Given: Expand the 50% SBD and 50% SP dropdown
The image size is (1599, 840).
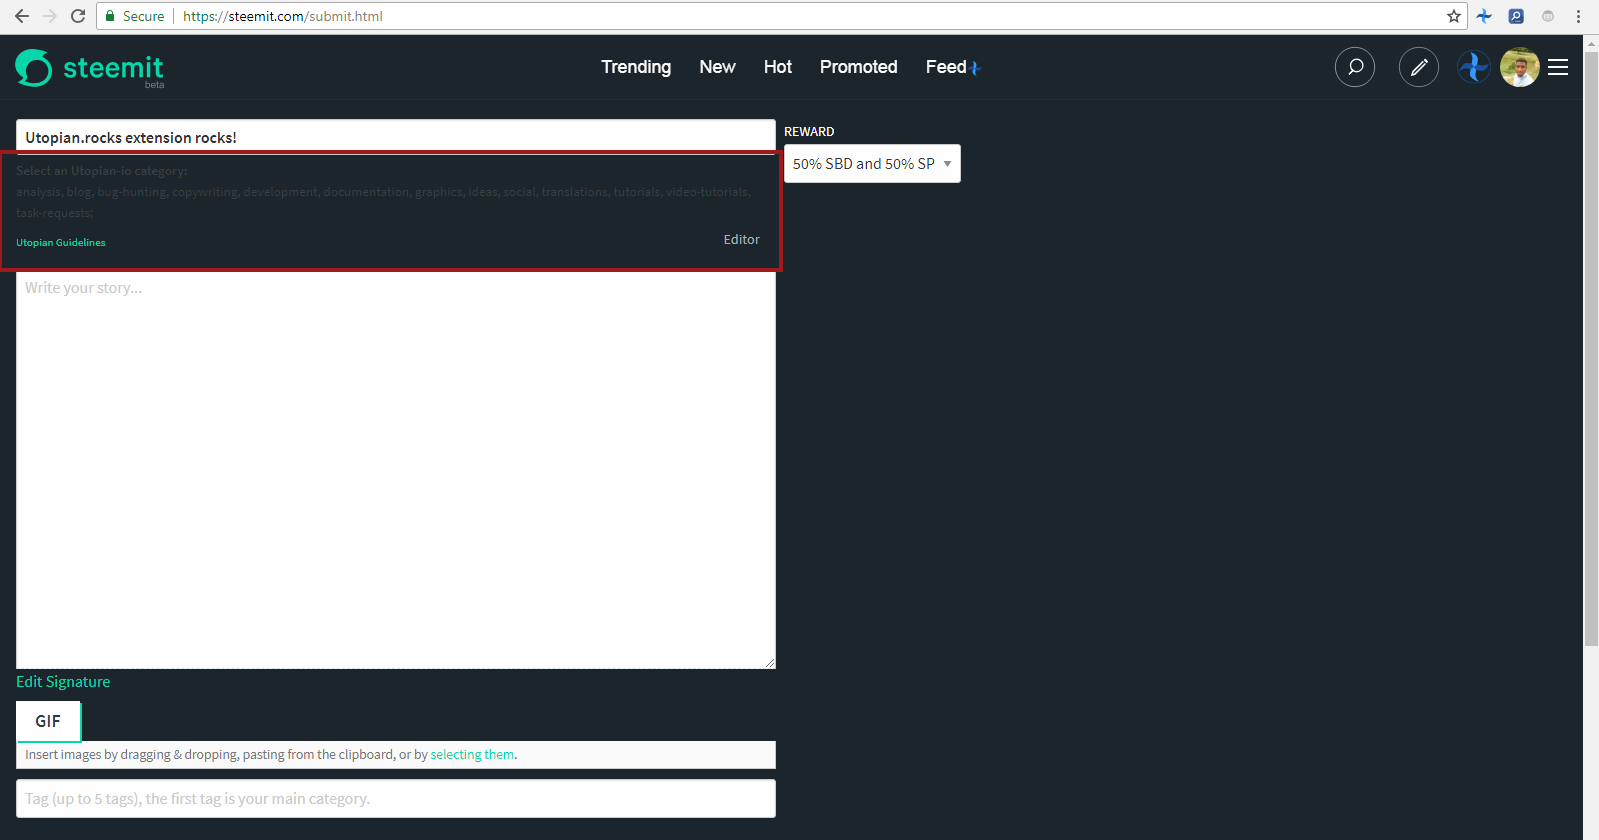Looking at the screenshot, I should pyautogui.click(x=872, y=164).
